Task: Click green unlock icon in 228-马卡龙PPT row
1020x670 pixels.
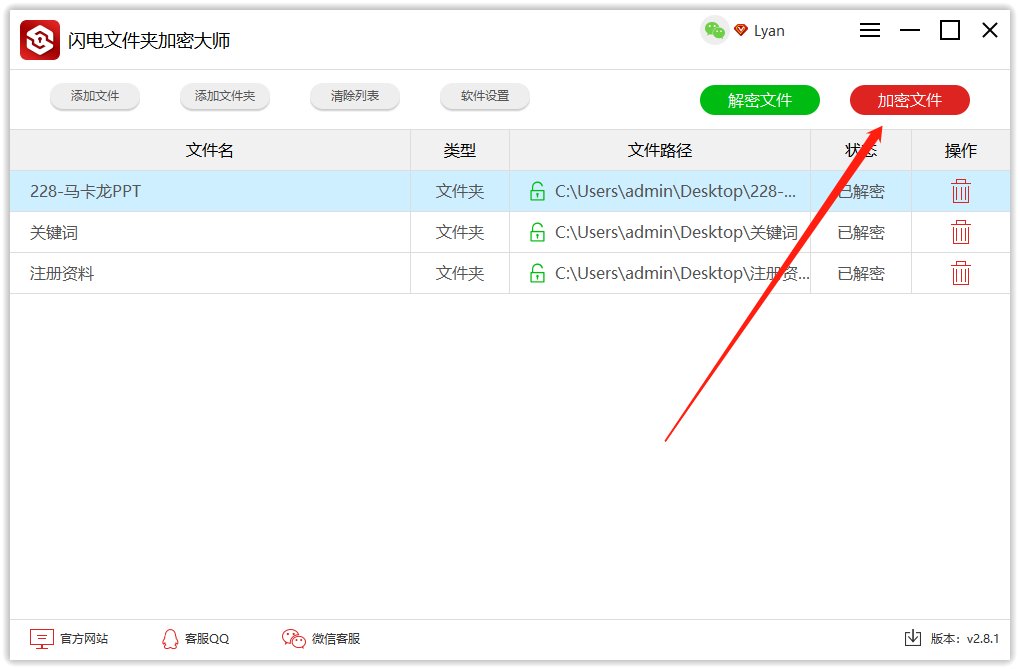Action: click(537, 191)
